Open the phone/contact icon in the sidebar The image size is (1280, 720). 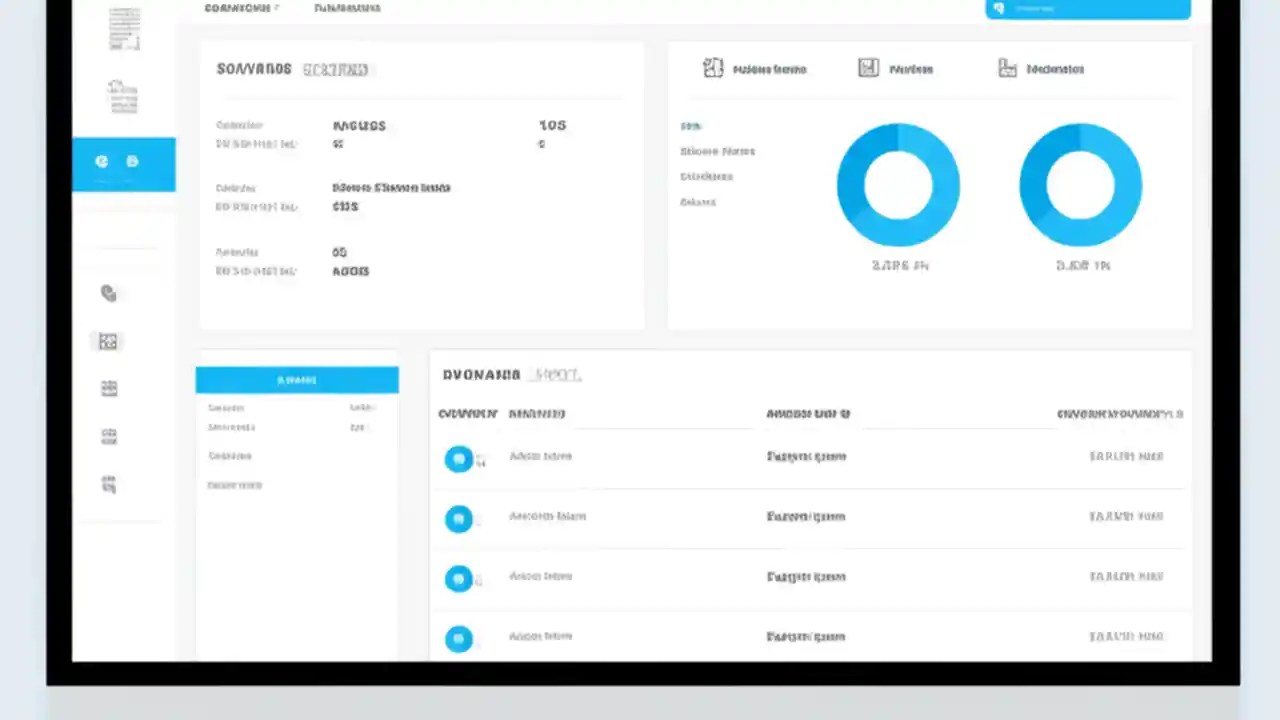[x=108, y=293]
